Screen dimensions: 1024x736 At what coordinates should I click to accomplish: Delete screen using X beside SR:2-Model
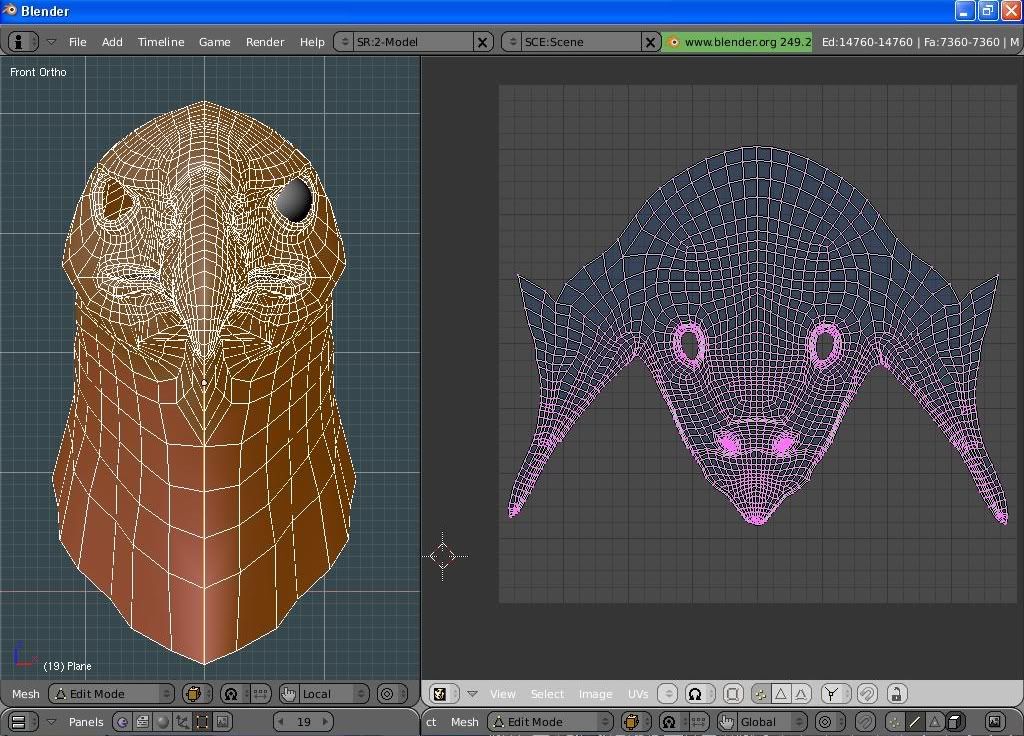coord(482,42)
